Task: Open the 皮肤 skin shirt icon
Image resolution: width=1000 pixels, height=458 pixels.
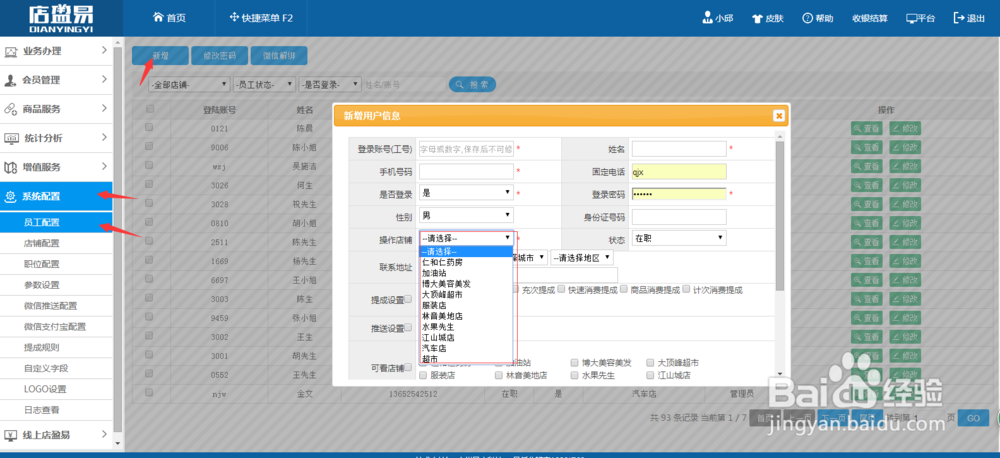Action: [x=758, y=18]
